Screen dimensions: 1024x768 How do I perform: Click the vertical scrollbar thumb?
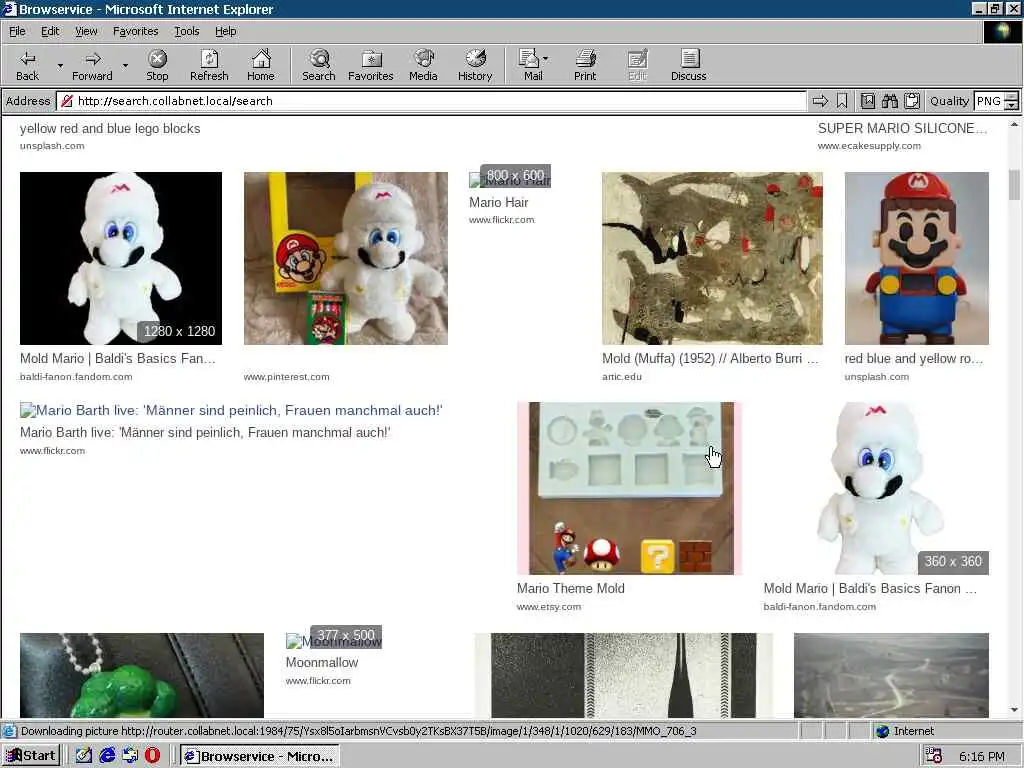[1014, 184]
